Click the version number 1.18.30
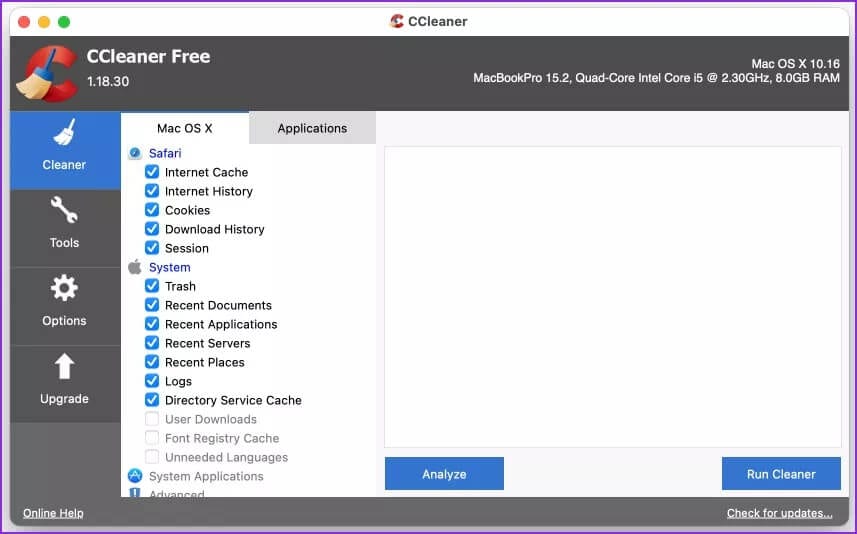This screenshot has width=857, height=534. tap(108, 81)
